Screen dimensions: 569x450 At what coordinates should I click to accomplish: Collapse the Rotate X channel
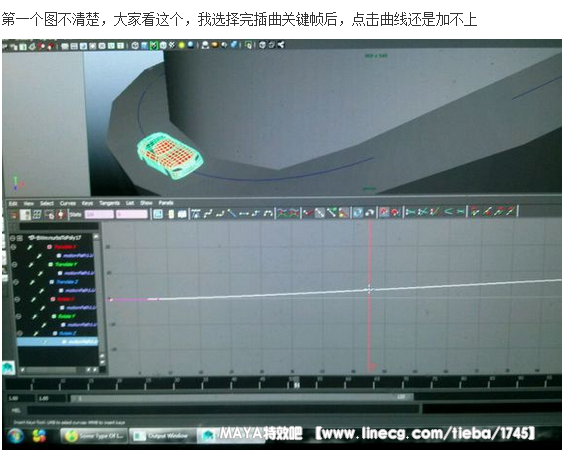[16, 299]
